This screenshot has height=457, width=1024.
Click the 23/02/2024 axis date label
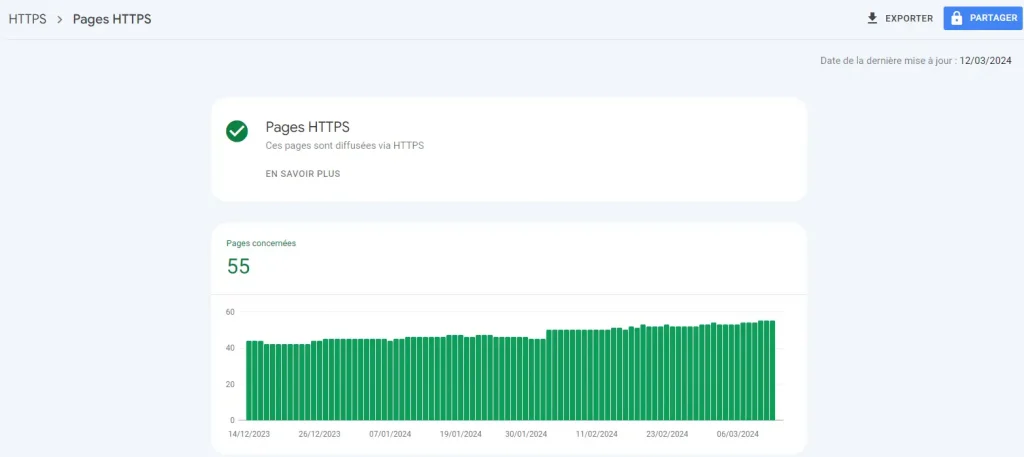[x=667, y=434]
